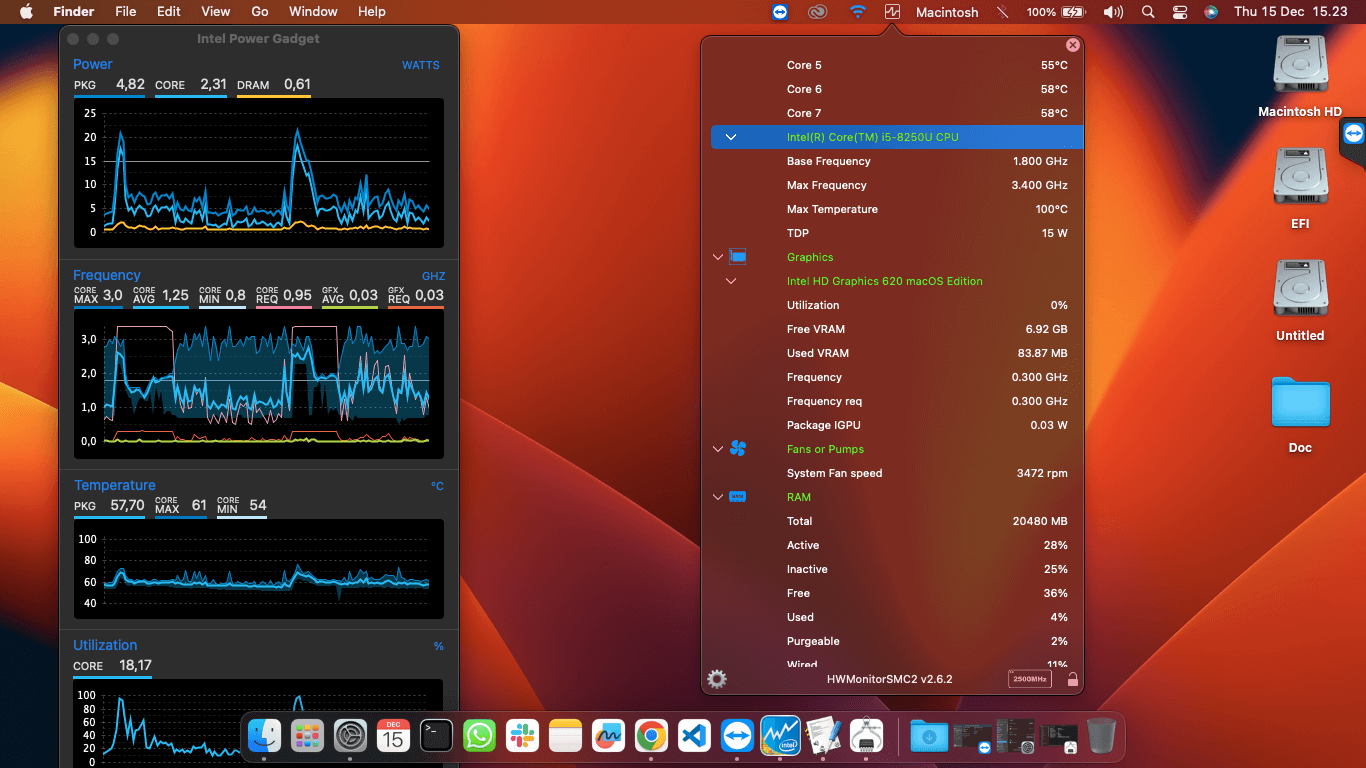Collapse the RAM section chevron

(x=718, y=497)
